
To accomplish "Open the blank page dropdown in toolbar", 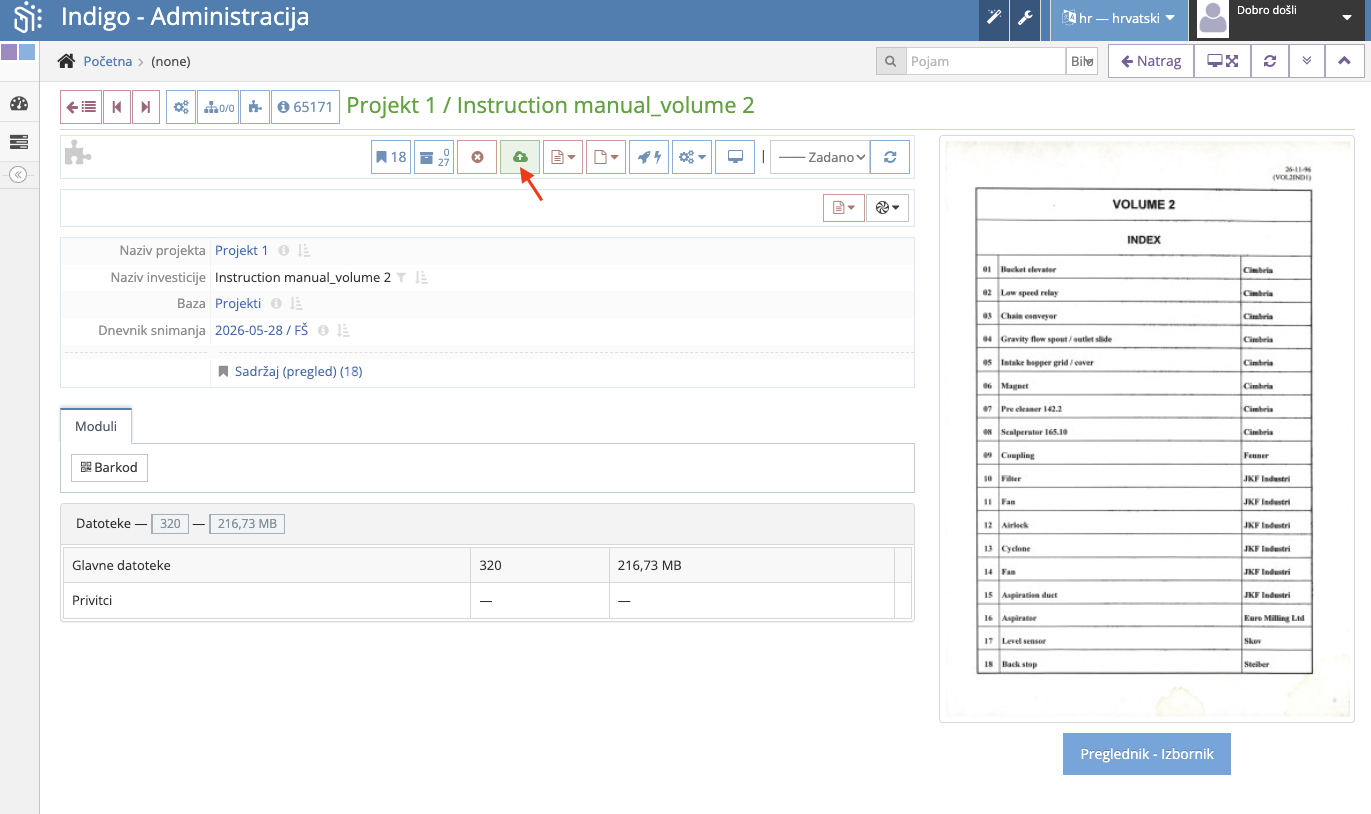I will pyautogui.click(x=606, y=157).
